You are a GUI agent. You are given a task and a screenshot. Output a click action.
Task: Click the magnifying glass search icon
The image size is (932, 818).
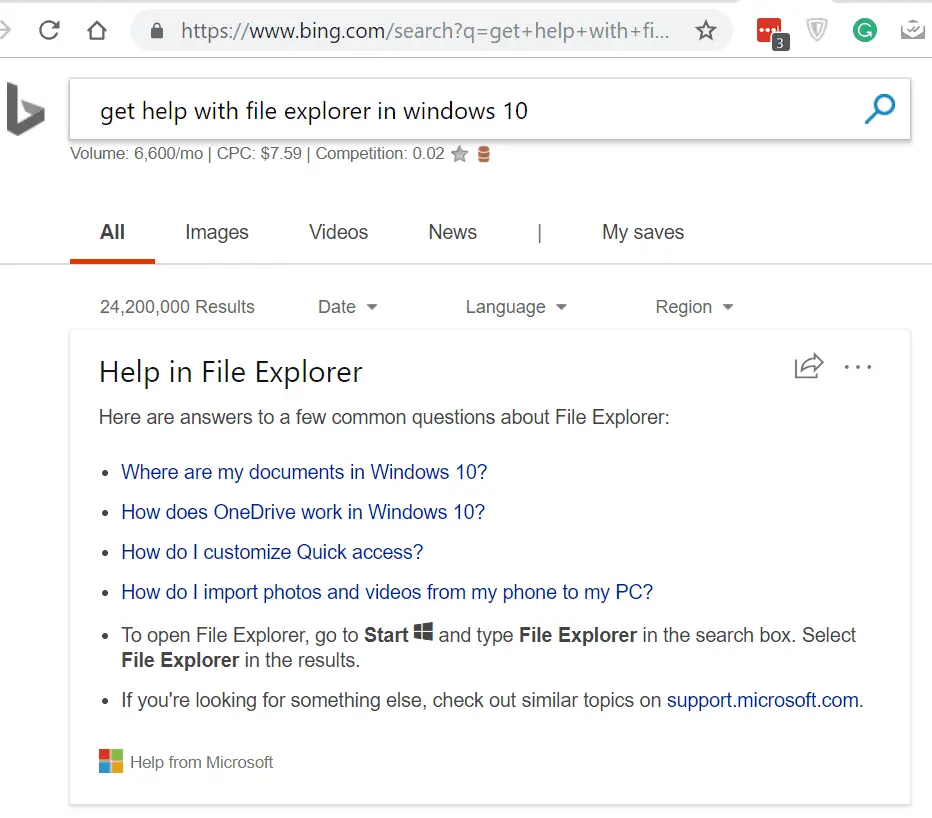click(x=880, y=109)
